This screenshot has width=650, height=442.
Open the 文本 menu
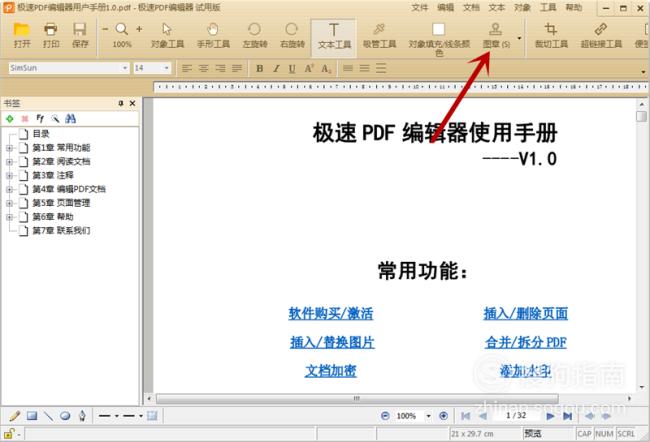(497, 7)
